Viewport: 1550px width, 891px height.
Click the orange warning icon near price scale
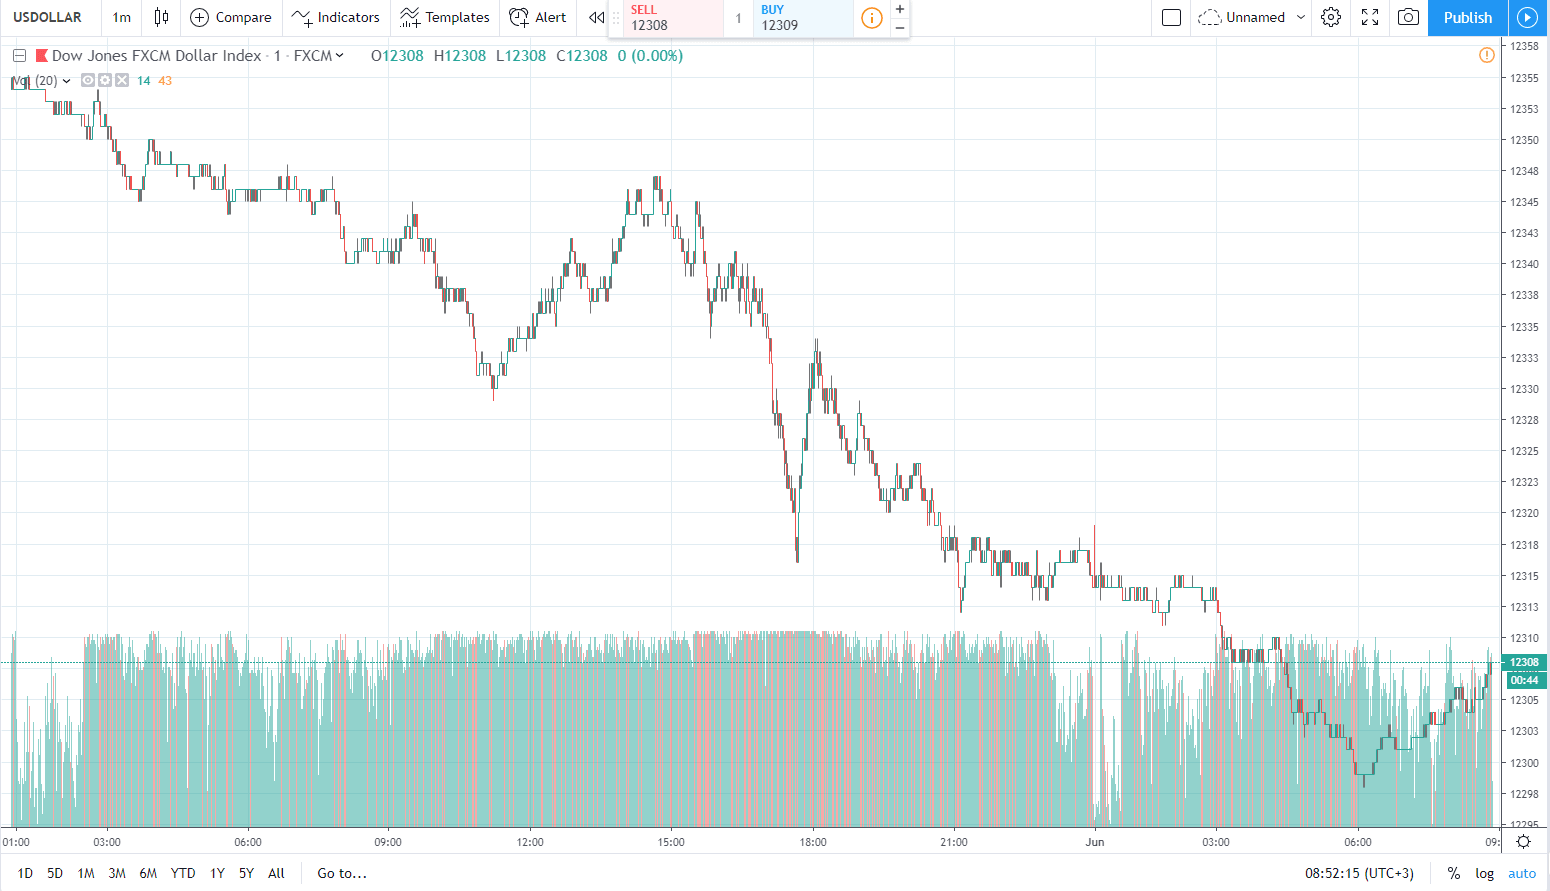coord(1487,55)
